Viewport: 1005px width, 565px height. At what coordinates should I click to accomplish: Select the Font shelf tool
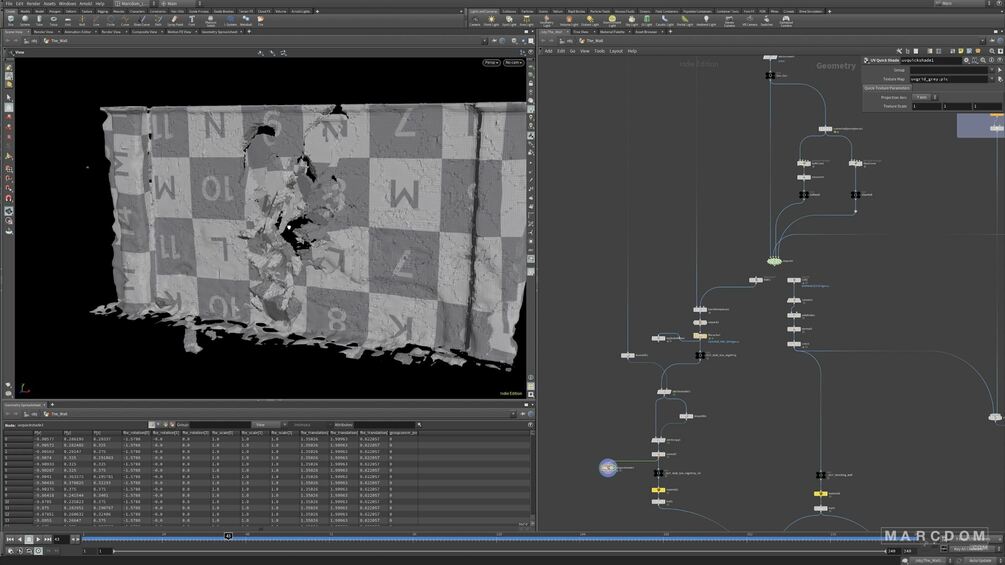tap(191, 20)
